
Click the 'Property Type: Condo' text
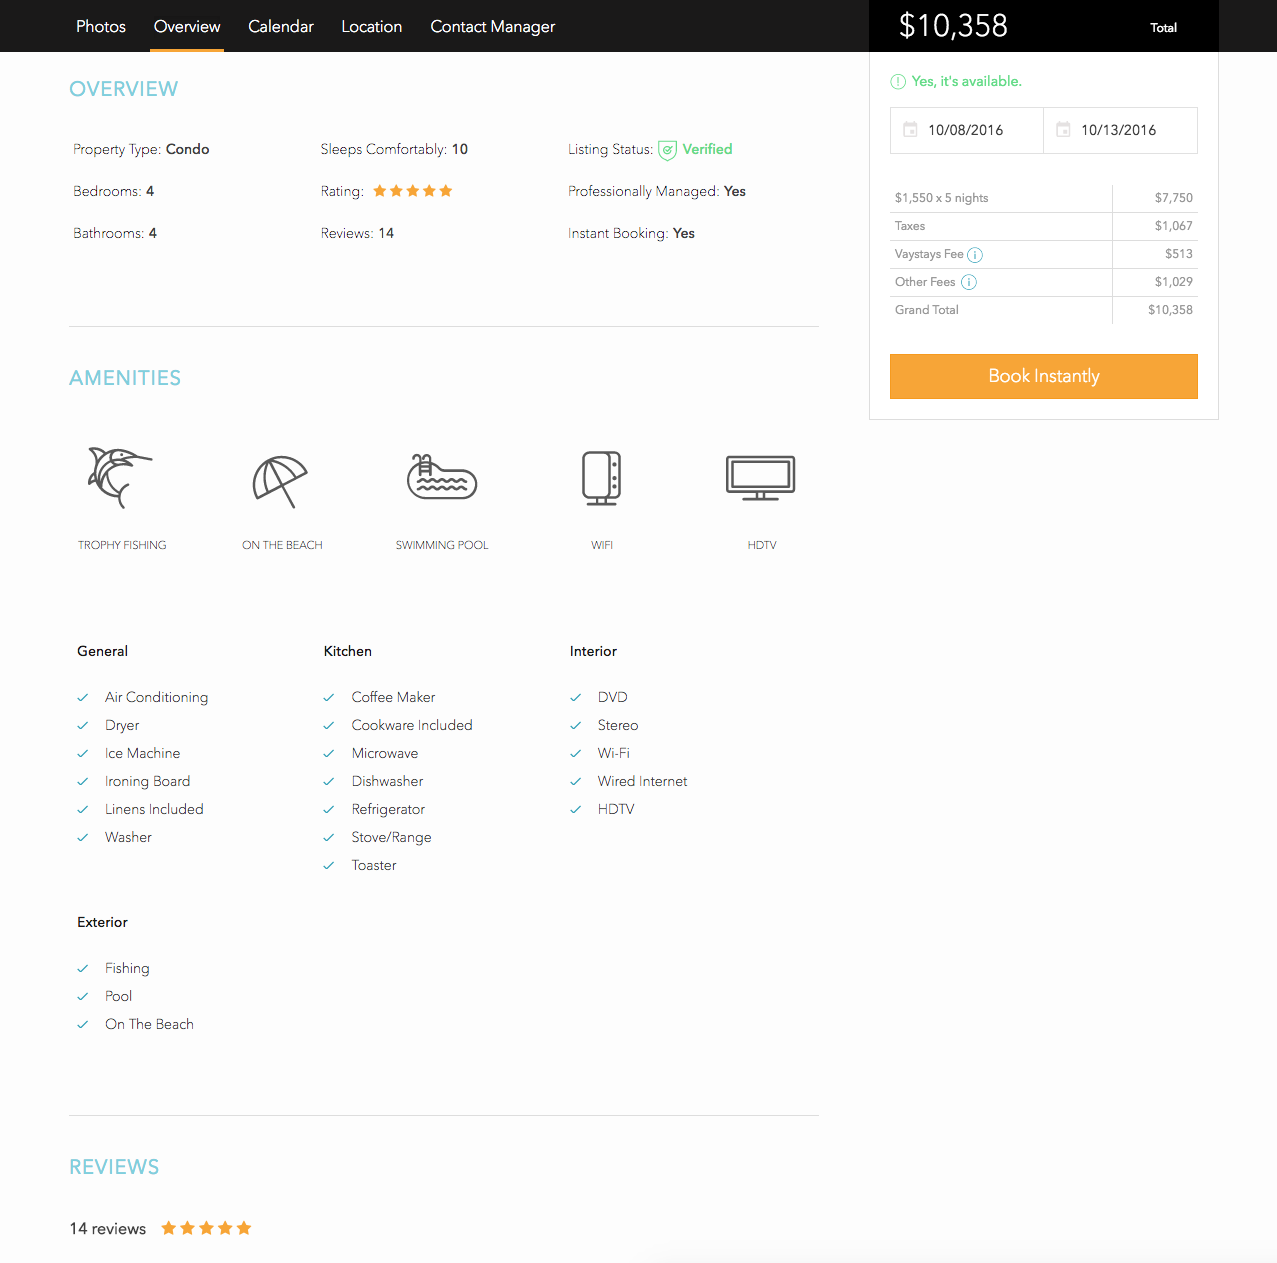(141, 149)
